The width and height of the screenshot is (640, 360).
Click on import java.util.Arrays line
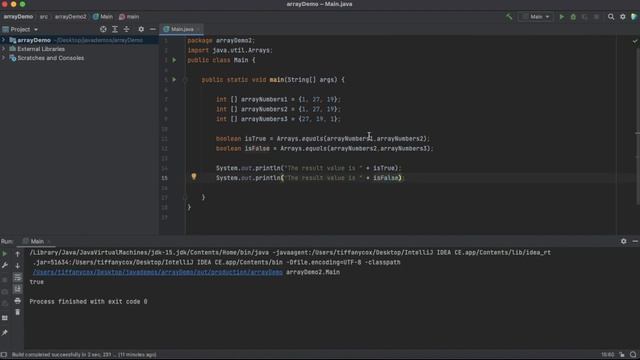(230, 50)
